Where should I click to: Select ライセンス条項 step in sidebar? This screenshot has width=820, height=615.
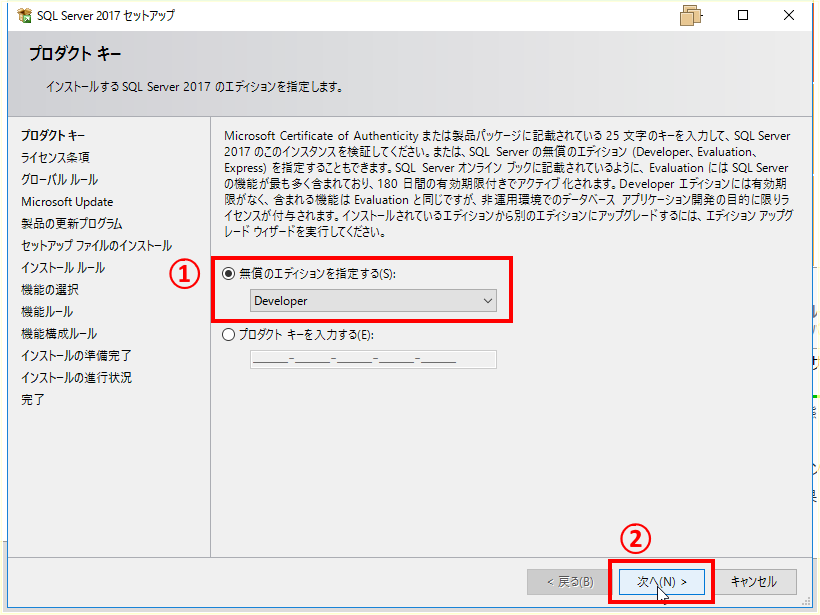point(55,157)
